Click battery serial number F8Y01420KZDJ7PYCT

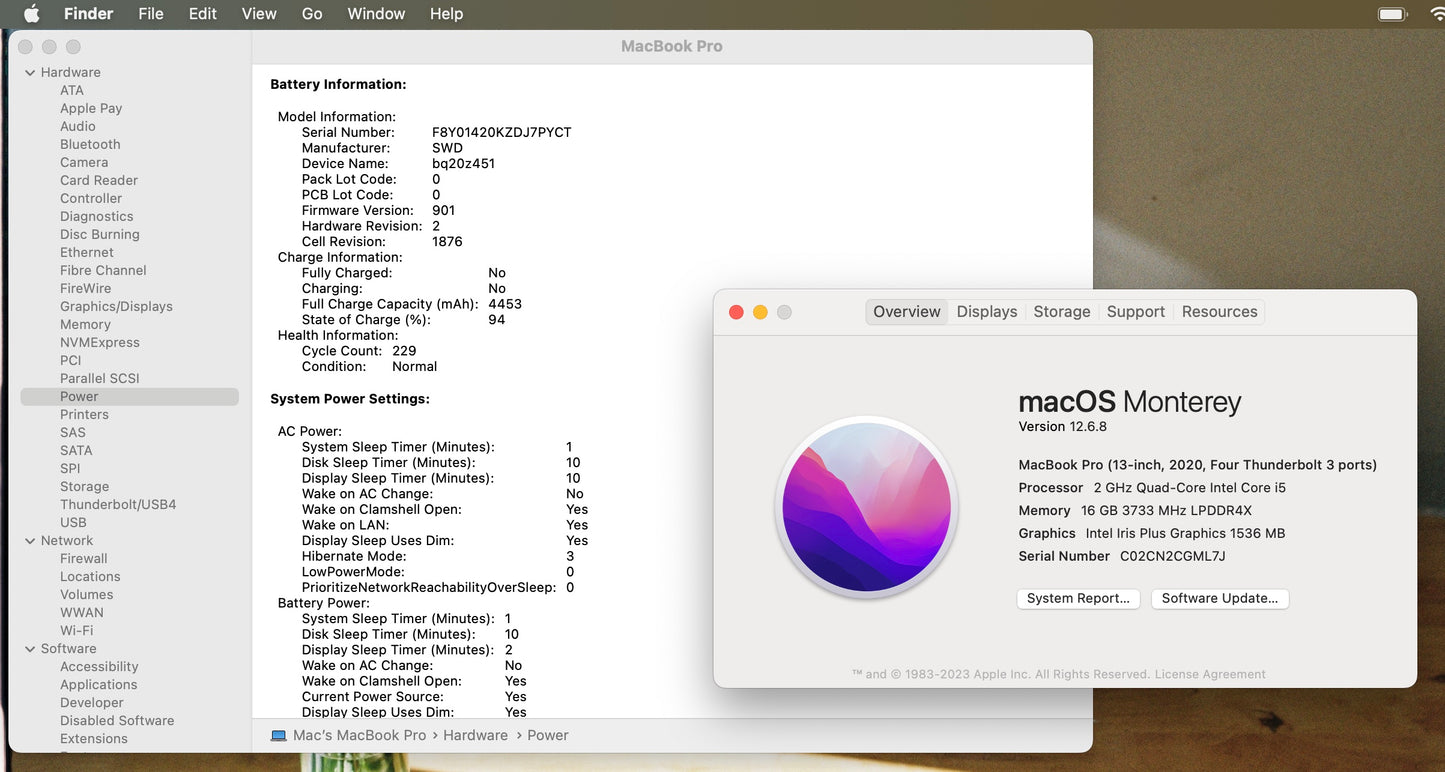coord(502,132)
